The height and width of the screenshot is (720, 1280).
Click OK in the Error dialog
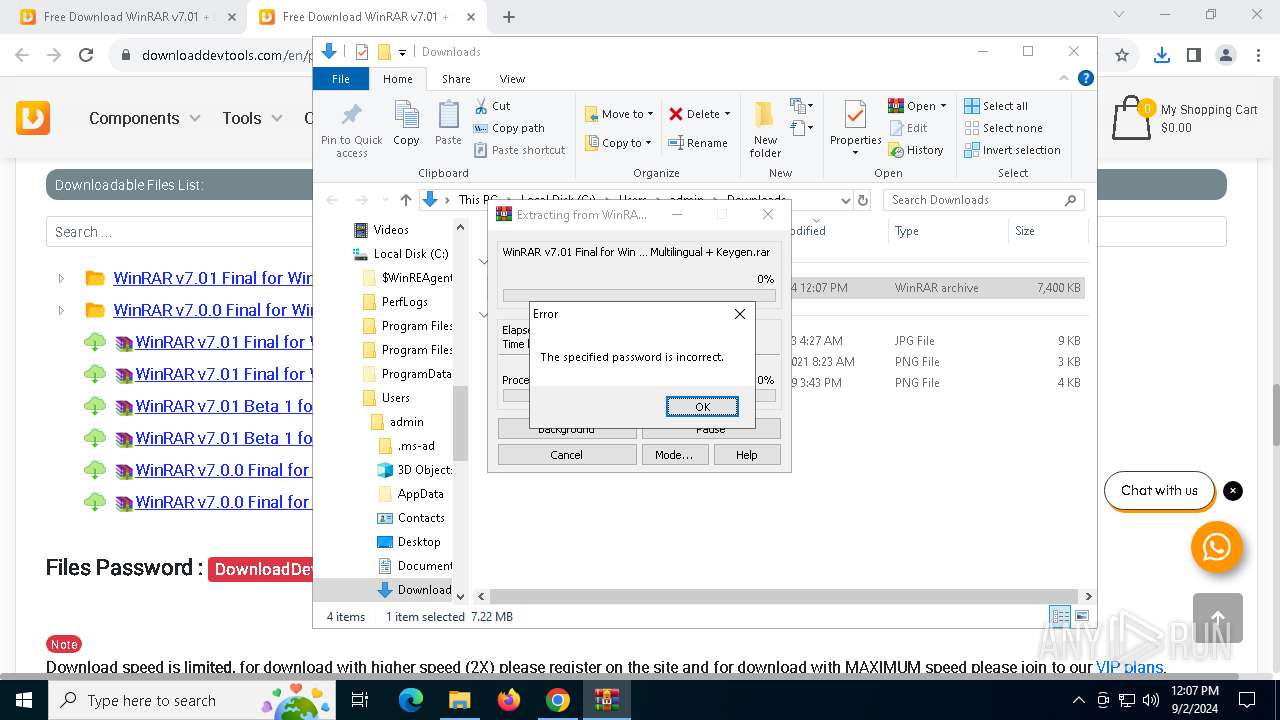702,406
